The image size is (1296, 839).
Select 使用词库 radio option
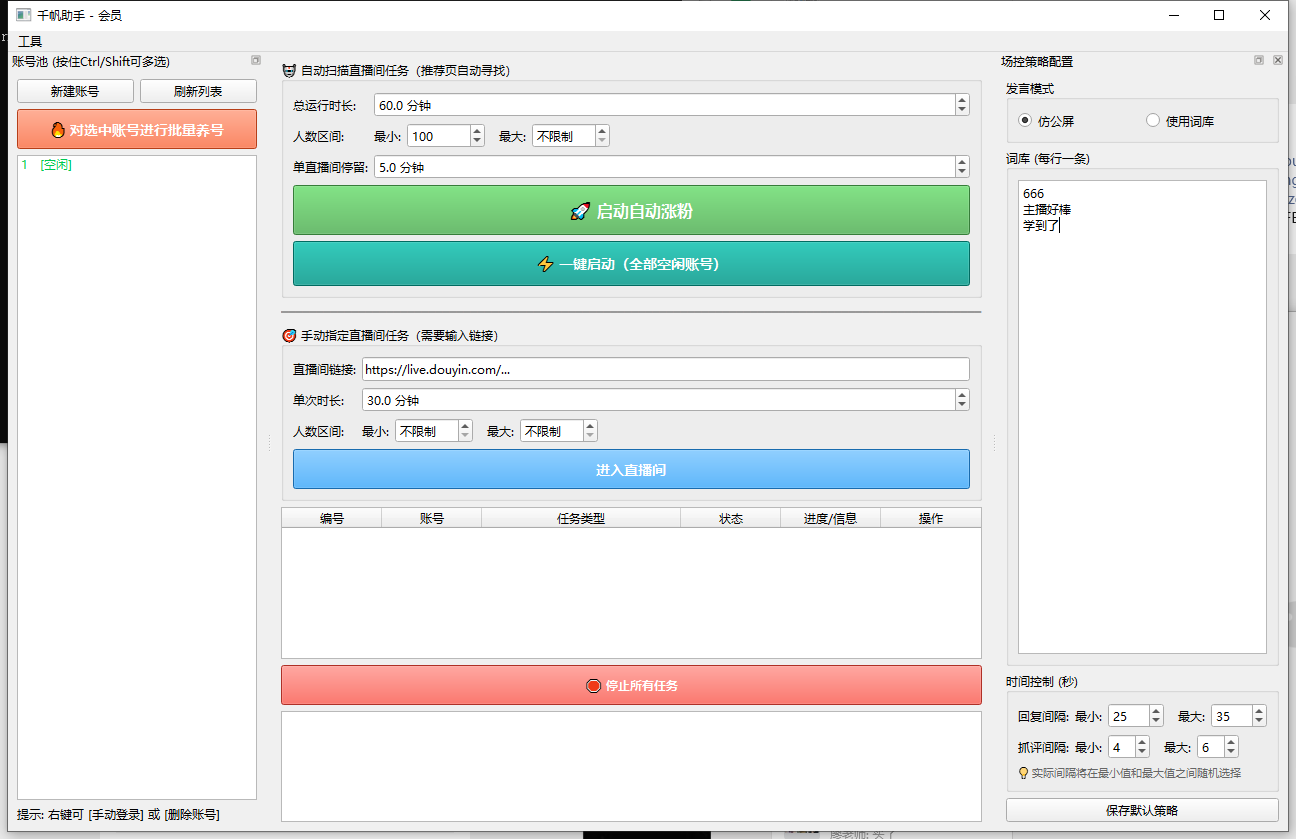(x=1153, y=121)
